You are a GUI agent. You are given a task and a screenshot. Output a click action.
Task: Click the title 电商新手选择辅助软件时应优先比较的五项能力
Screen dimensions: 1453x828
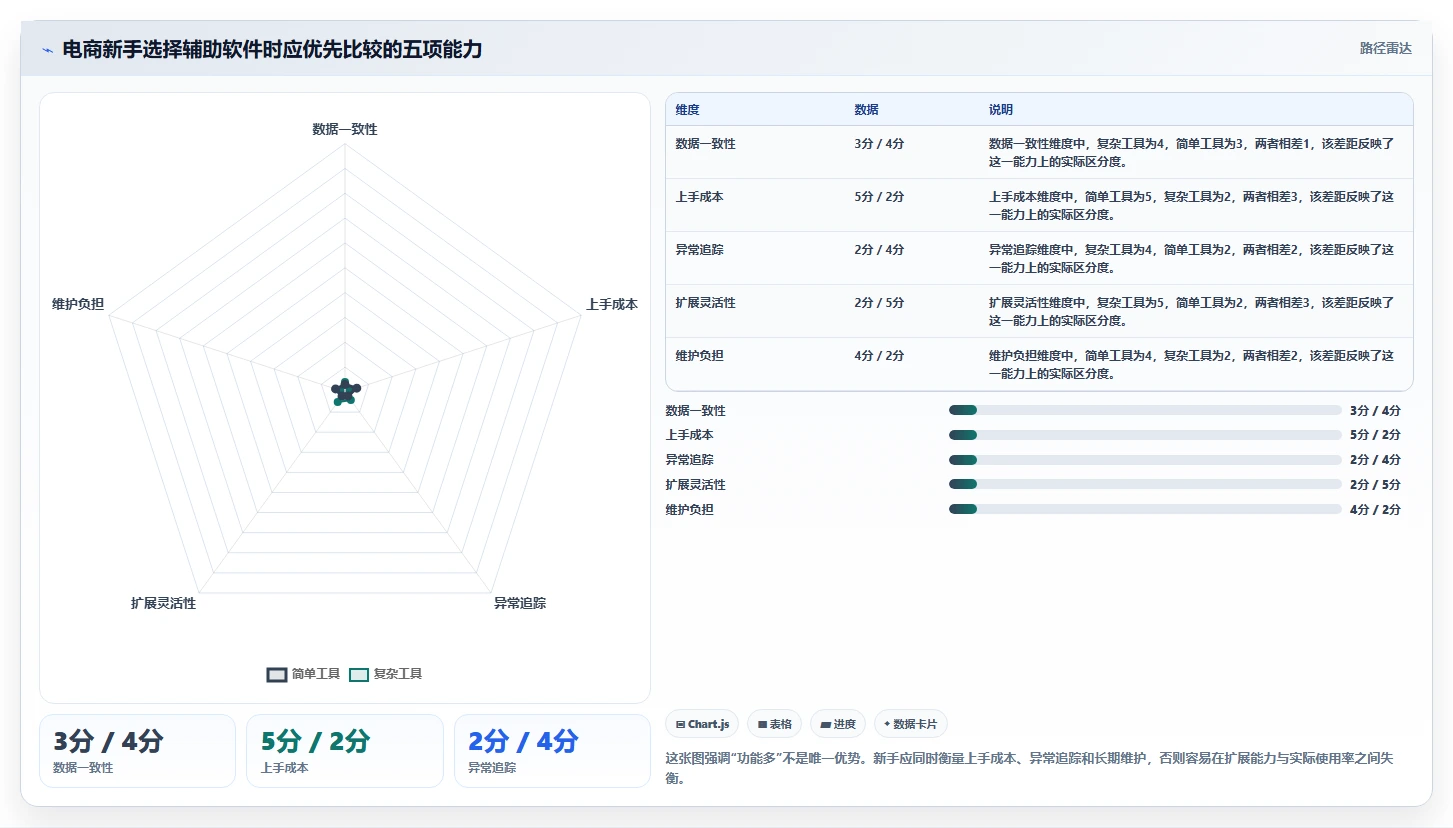272,49
